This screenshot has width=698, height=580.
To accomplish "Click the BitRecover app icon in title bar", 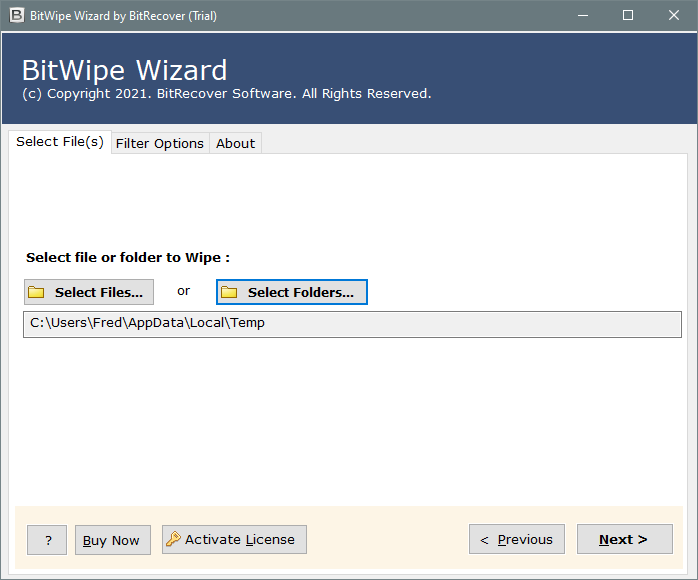I will point(16,16).
